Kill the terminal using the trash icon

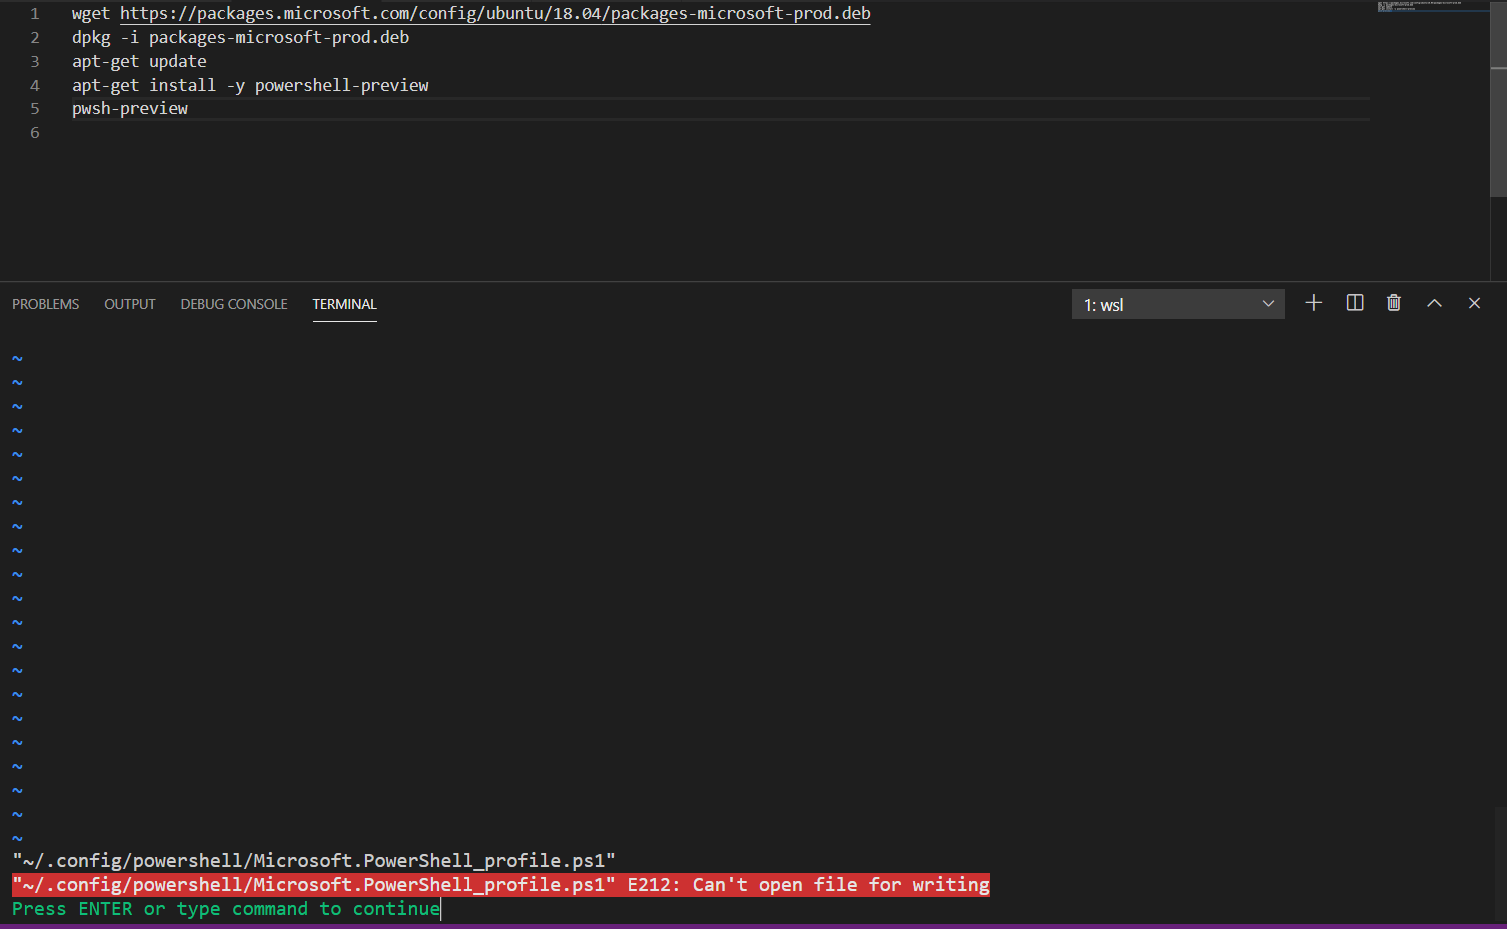[x=1394, y=302]
